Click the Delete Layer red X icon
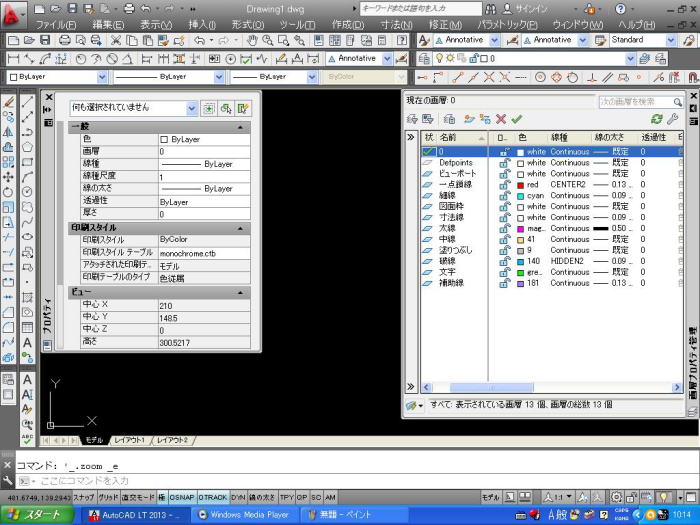Image resolution: width=700 pixels, height=525 pixels. pos(501,119)
